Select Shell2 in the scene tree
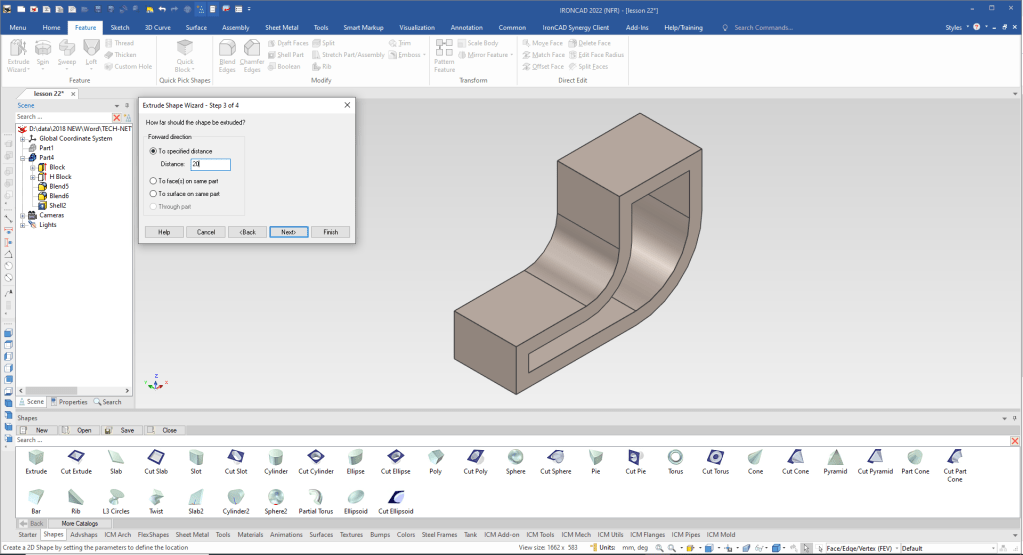Screen dimensions: 1023x555 pos(57,206)
